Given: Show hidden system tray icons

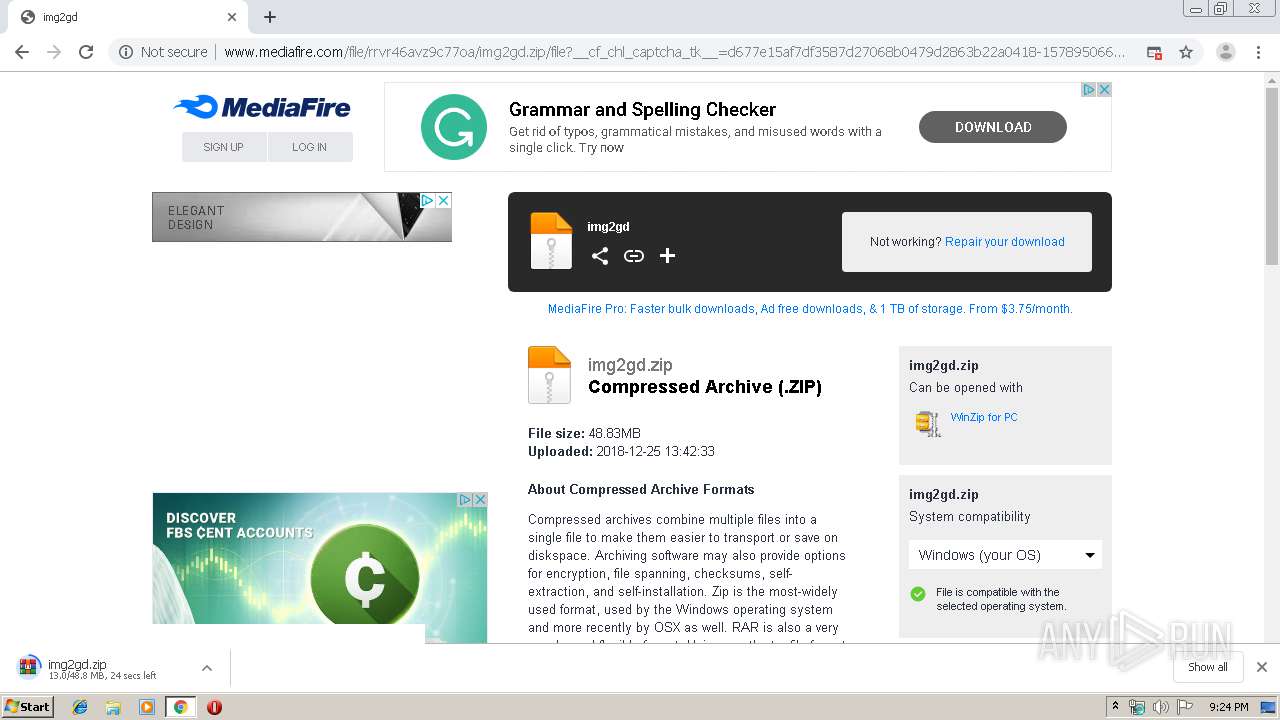Looking at the screenshot, I should pyautogui.click(x=1116, y=707).
